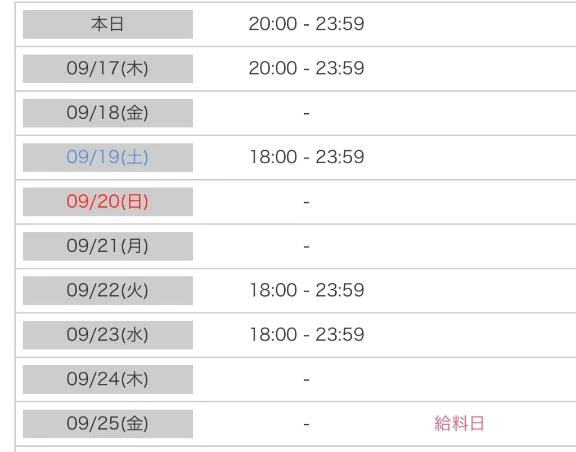The height and width of the screenshot is (452, 576).
Task: Click the pink 給料日 payday note
Action: click(x=459, y=423)
